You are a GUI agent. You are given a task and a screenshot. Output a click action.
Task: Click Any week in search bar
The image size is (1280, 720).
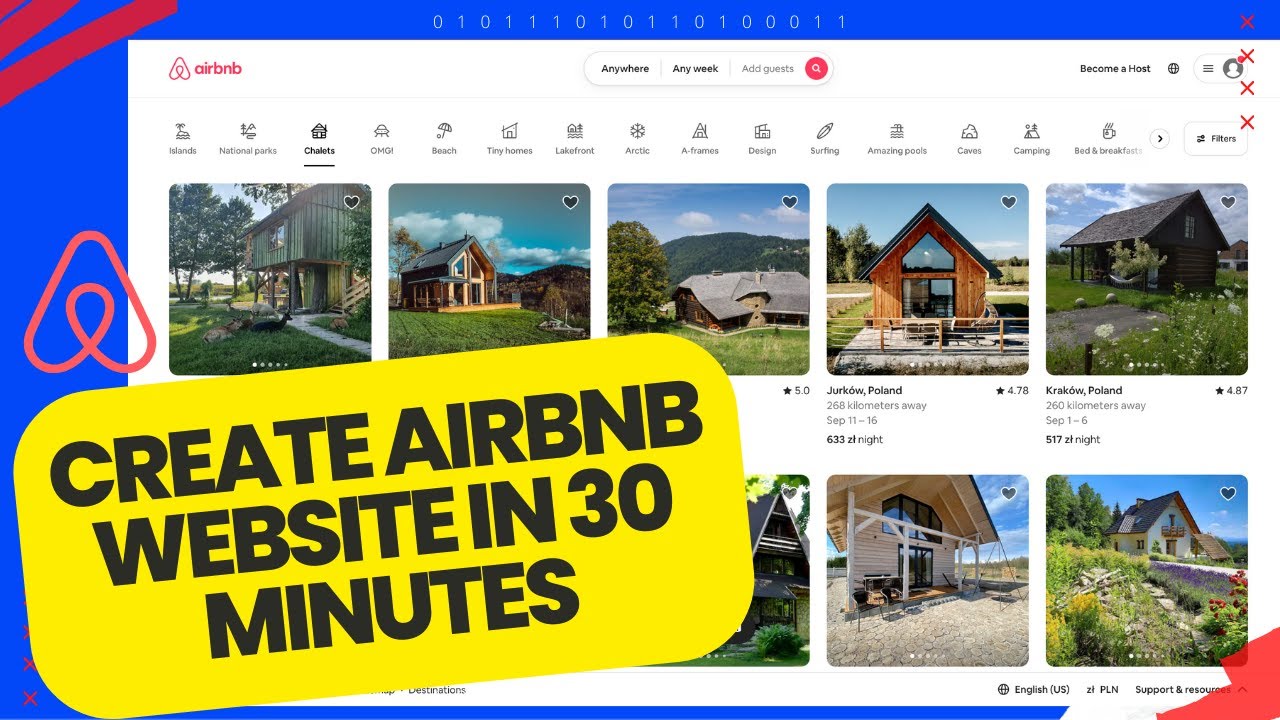pyautogui.click(x=695, y=69)
